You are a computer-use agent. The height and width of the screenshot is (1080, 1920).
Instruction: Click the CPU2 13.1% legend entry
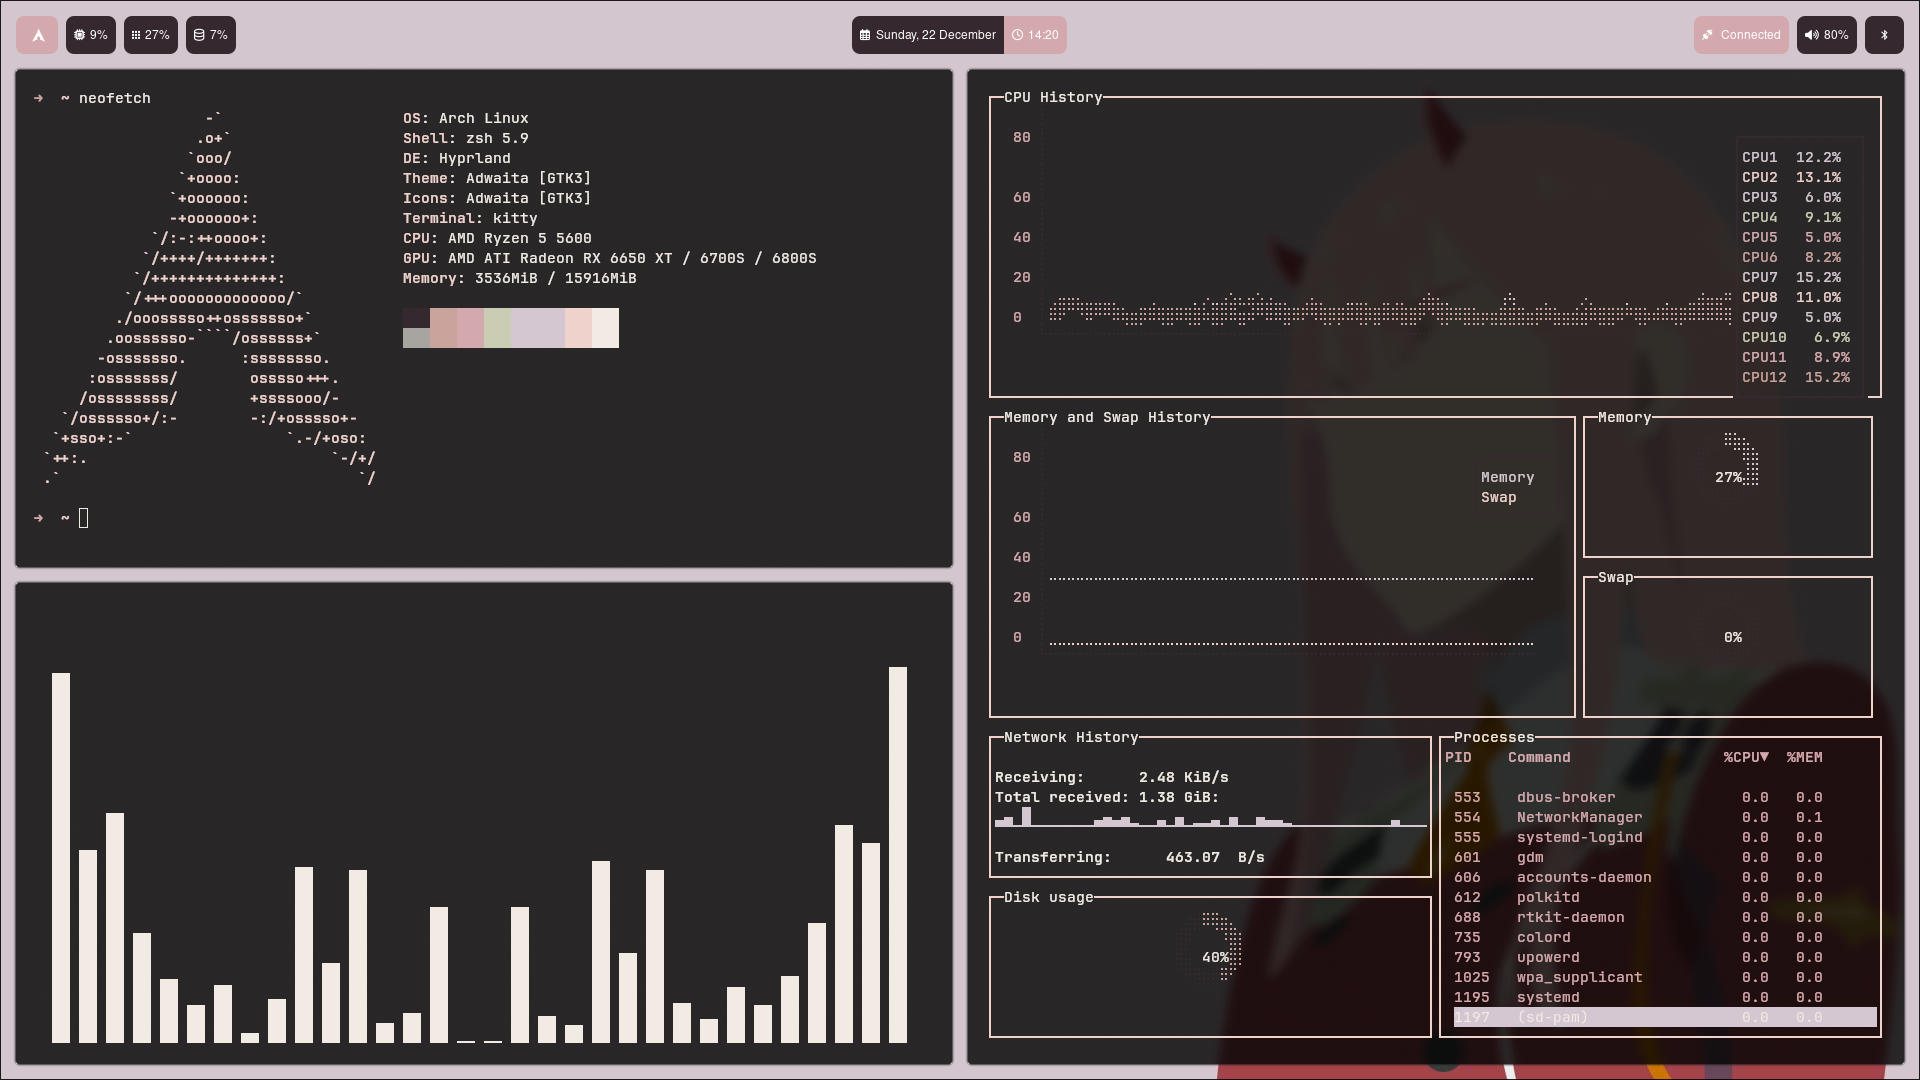tap(1791, 178)
